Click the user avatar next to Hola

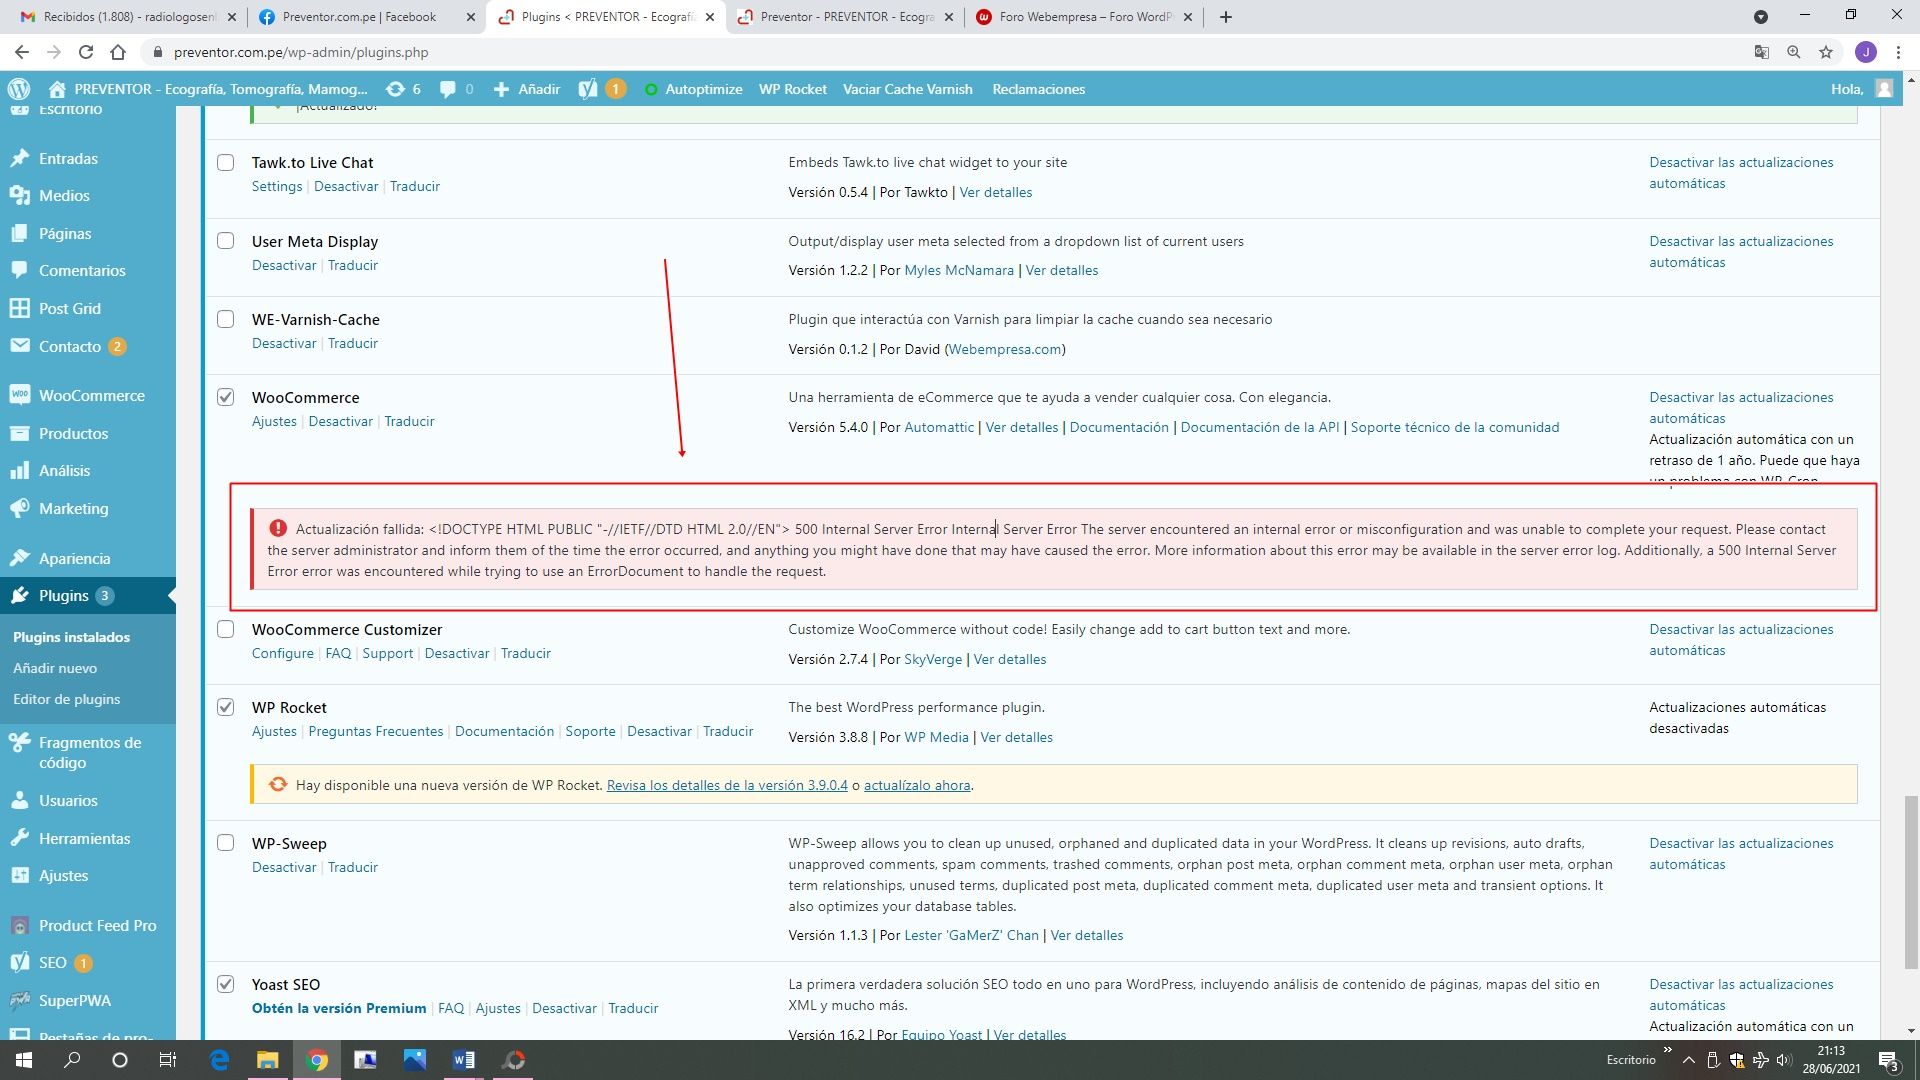[x=1884, y=89]
